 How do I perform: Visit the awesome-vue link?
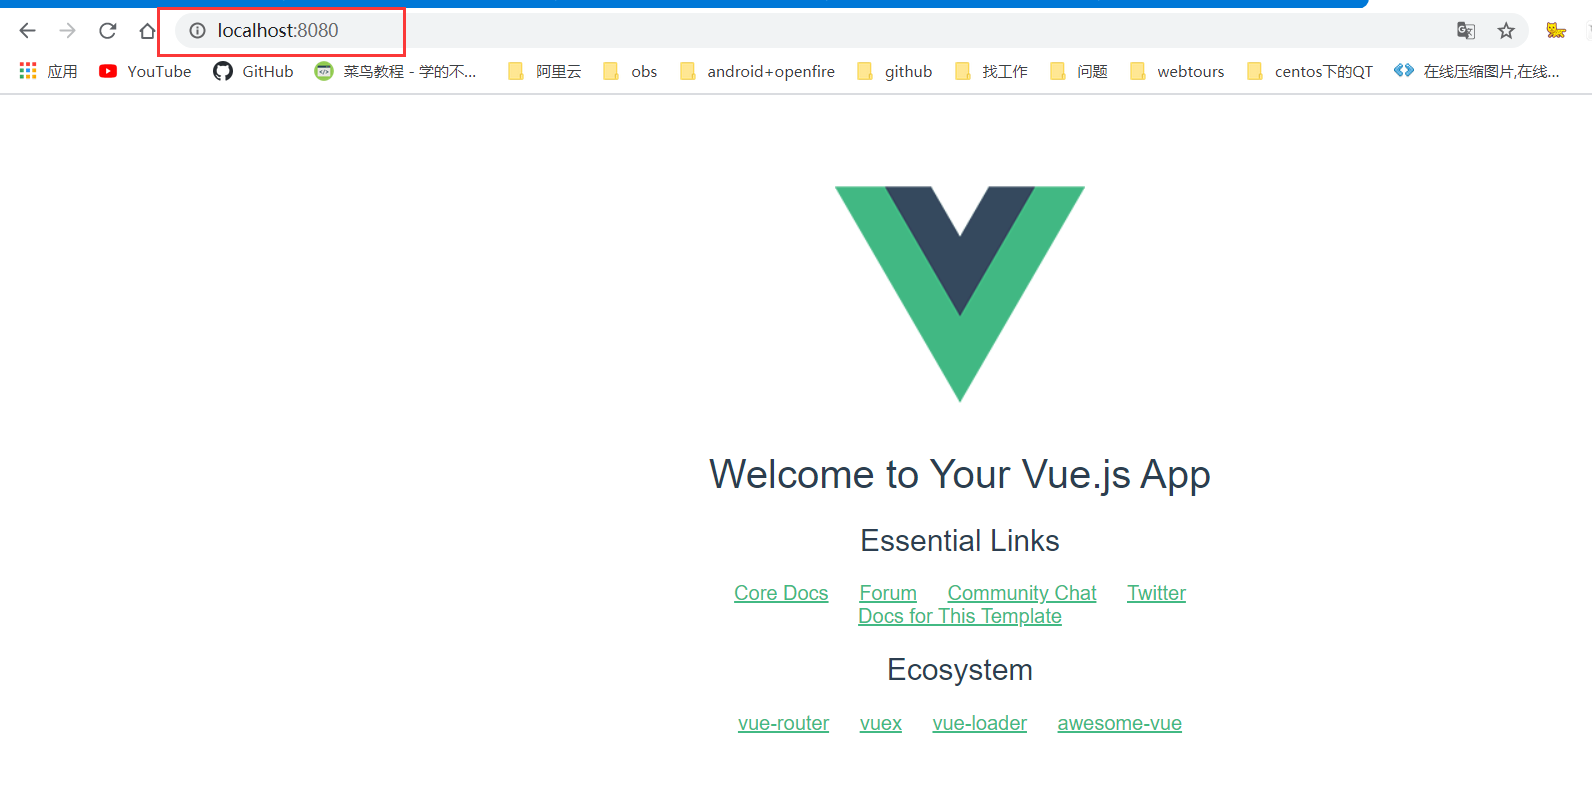pos(1119,723)
